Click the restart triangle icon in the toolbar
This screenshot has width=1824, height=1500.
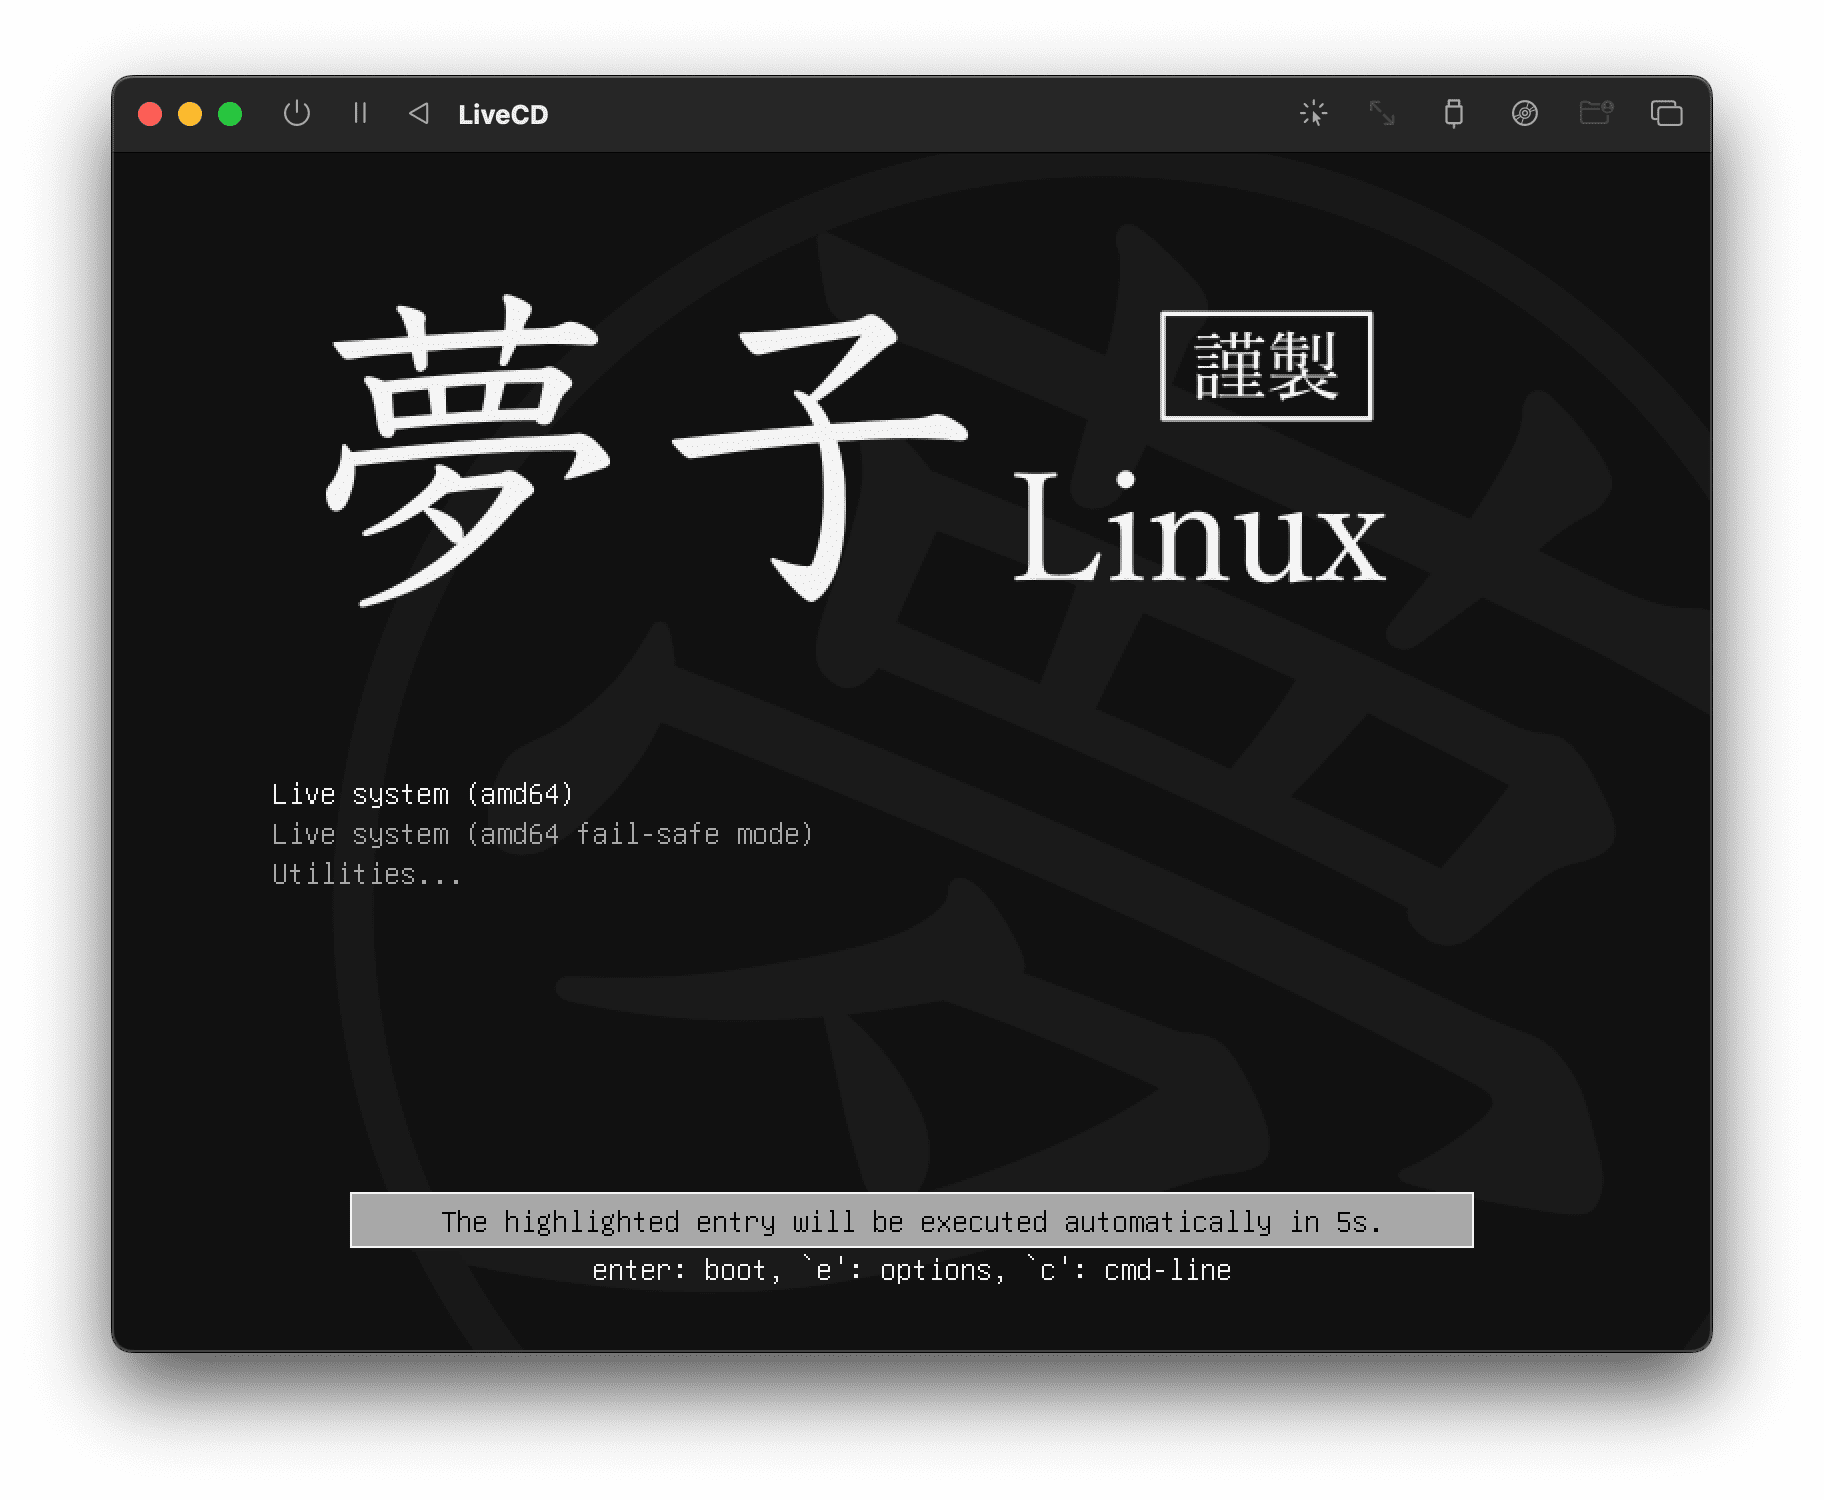coord(419,113)
